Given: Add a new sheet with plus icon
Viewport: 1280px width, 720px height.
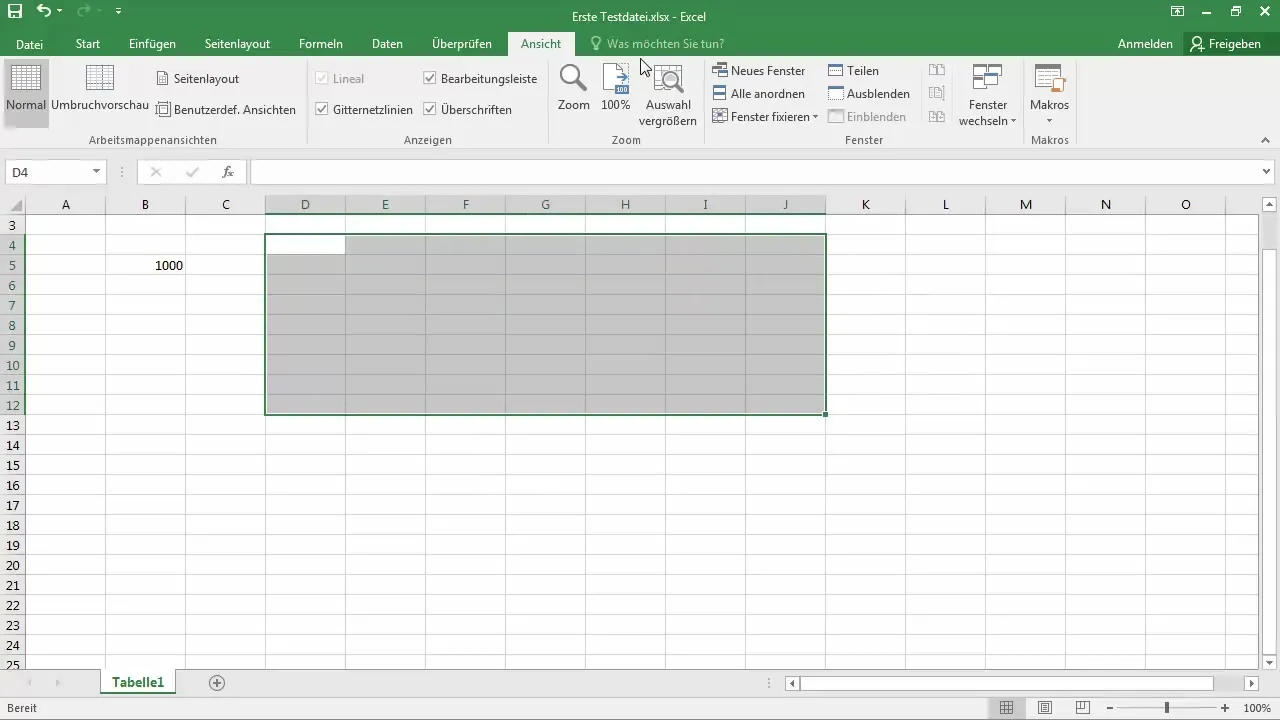Looking at the screenshot, I should (217, 683).
